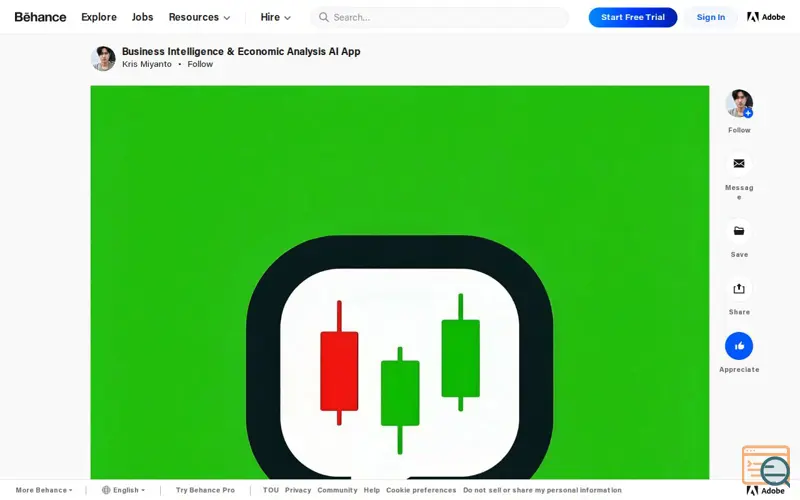Click the Message envelope icon

click(x=739, y=164)
